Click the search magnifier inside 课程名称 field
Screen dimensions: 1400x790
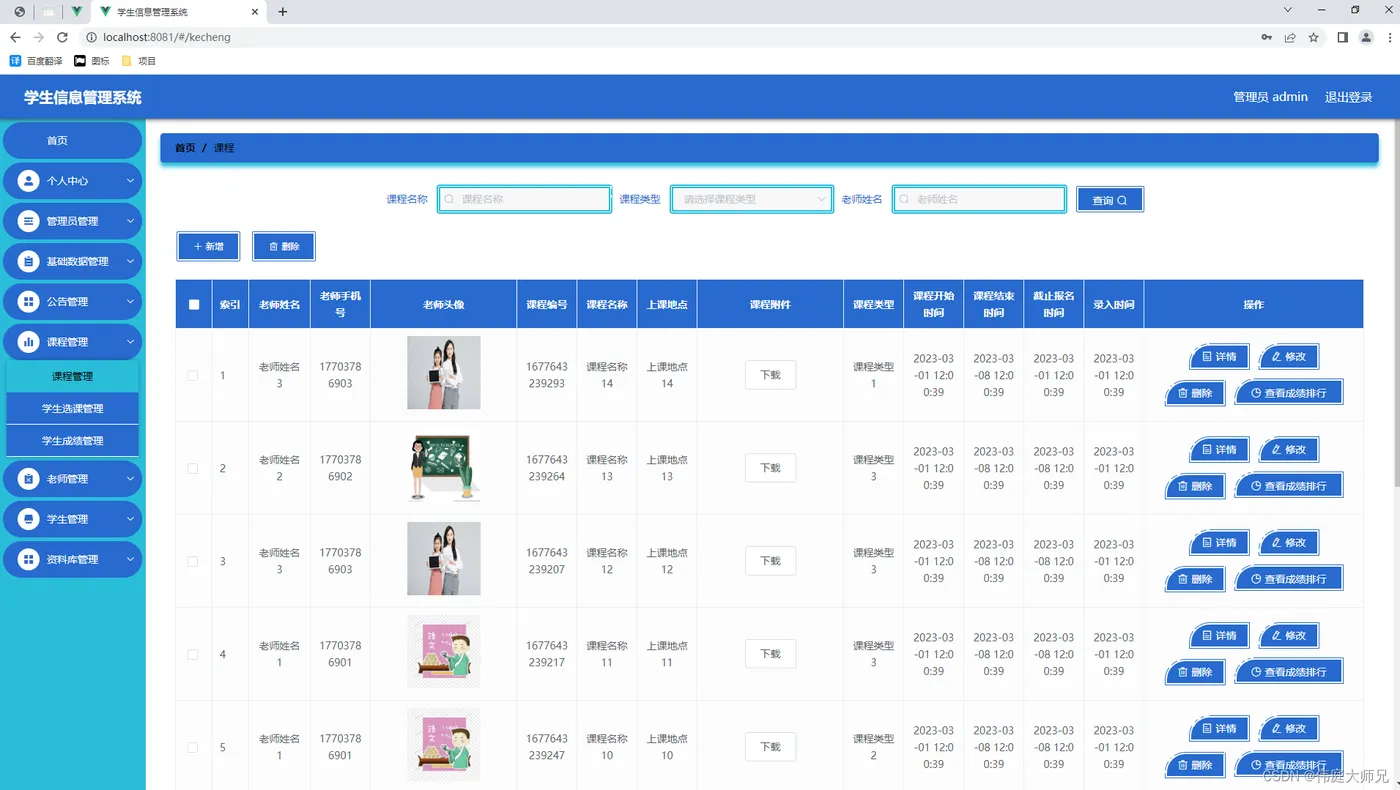(450, 200)
